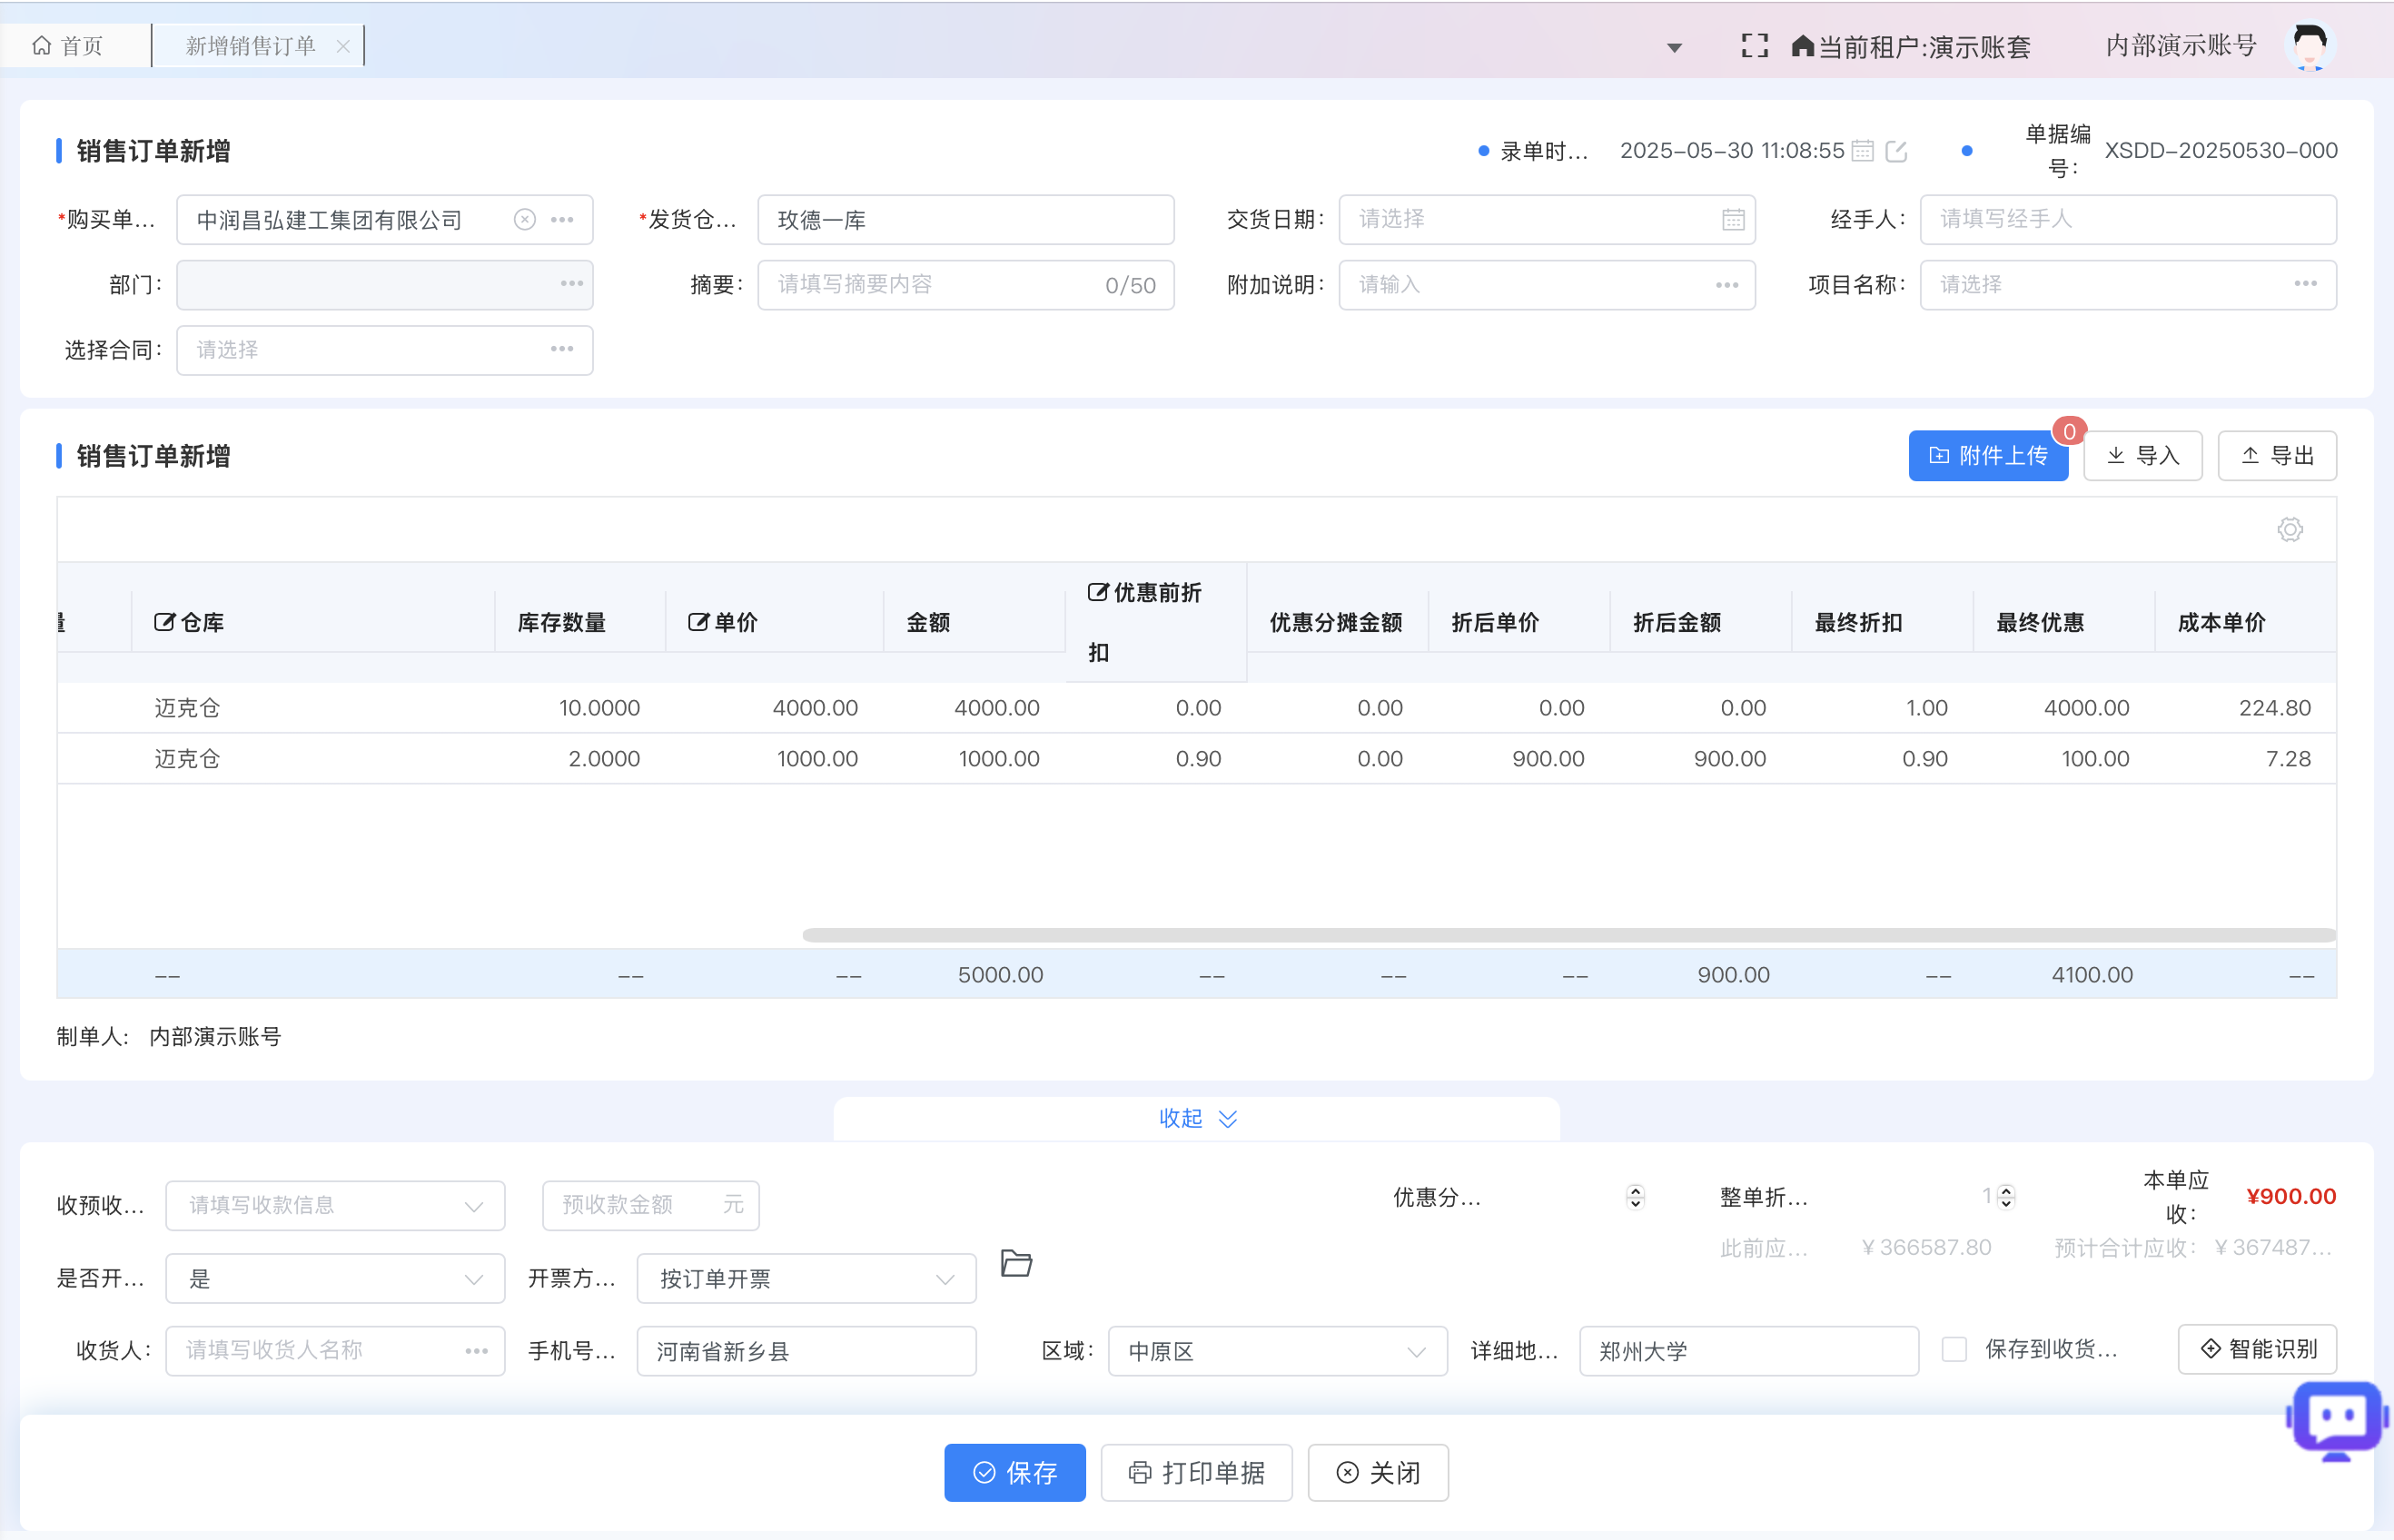Open the 附件上传 attachment upload panel
This screenshot has width=2394, height=1540.
[x=1987, y=455]
